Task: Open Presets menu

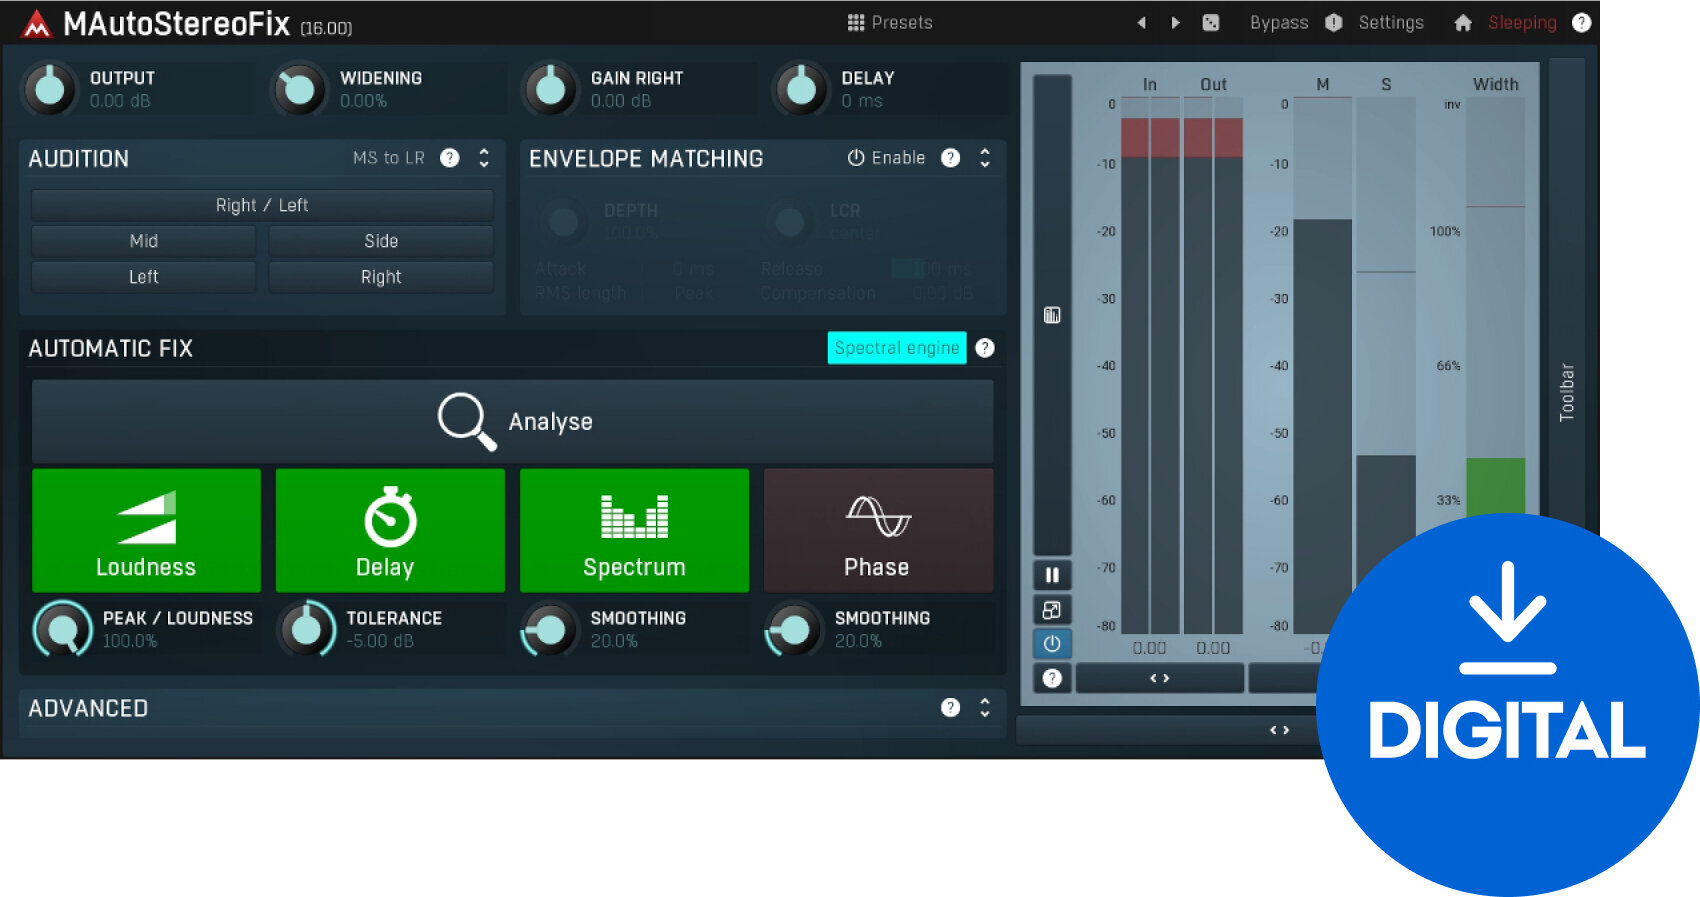Action: coord(890,22)
